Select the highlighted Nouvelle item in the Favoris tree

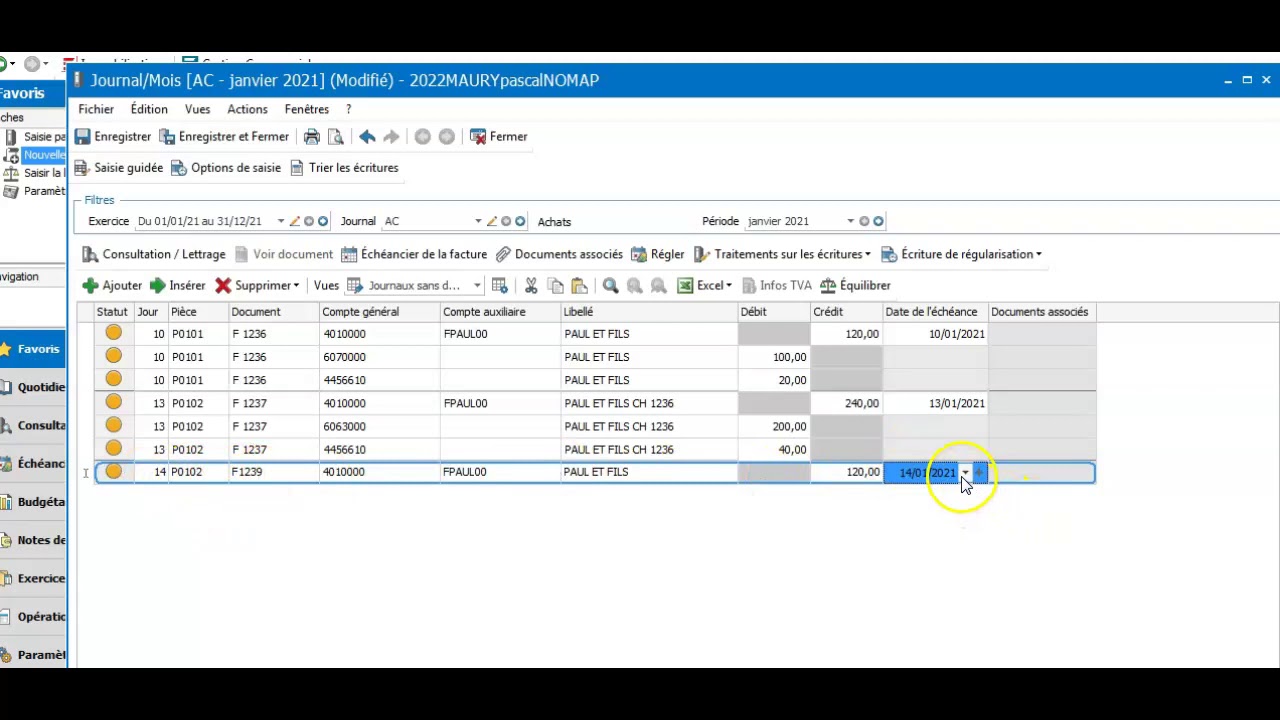44,155
